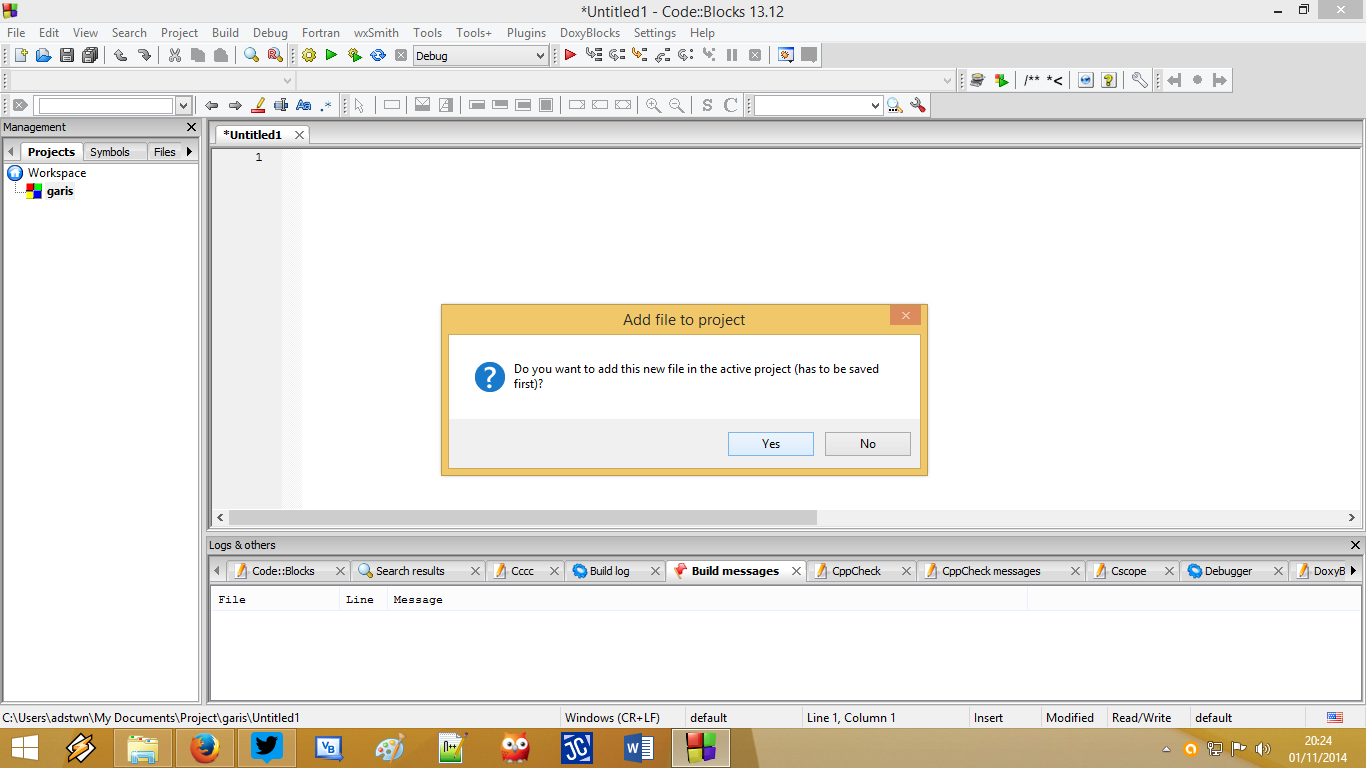Toggle Match case Aa icon

click(304, 105)
